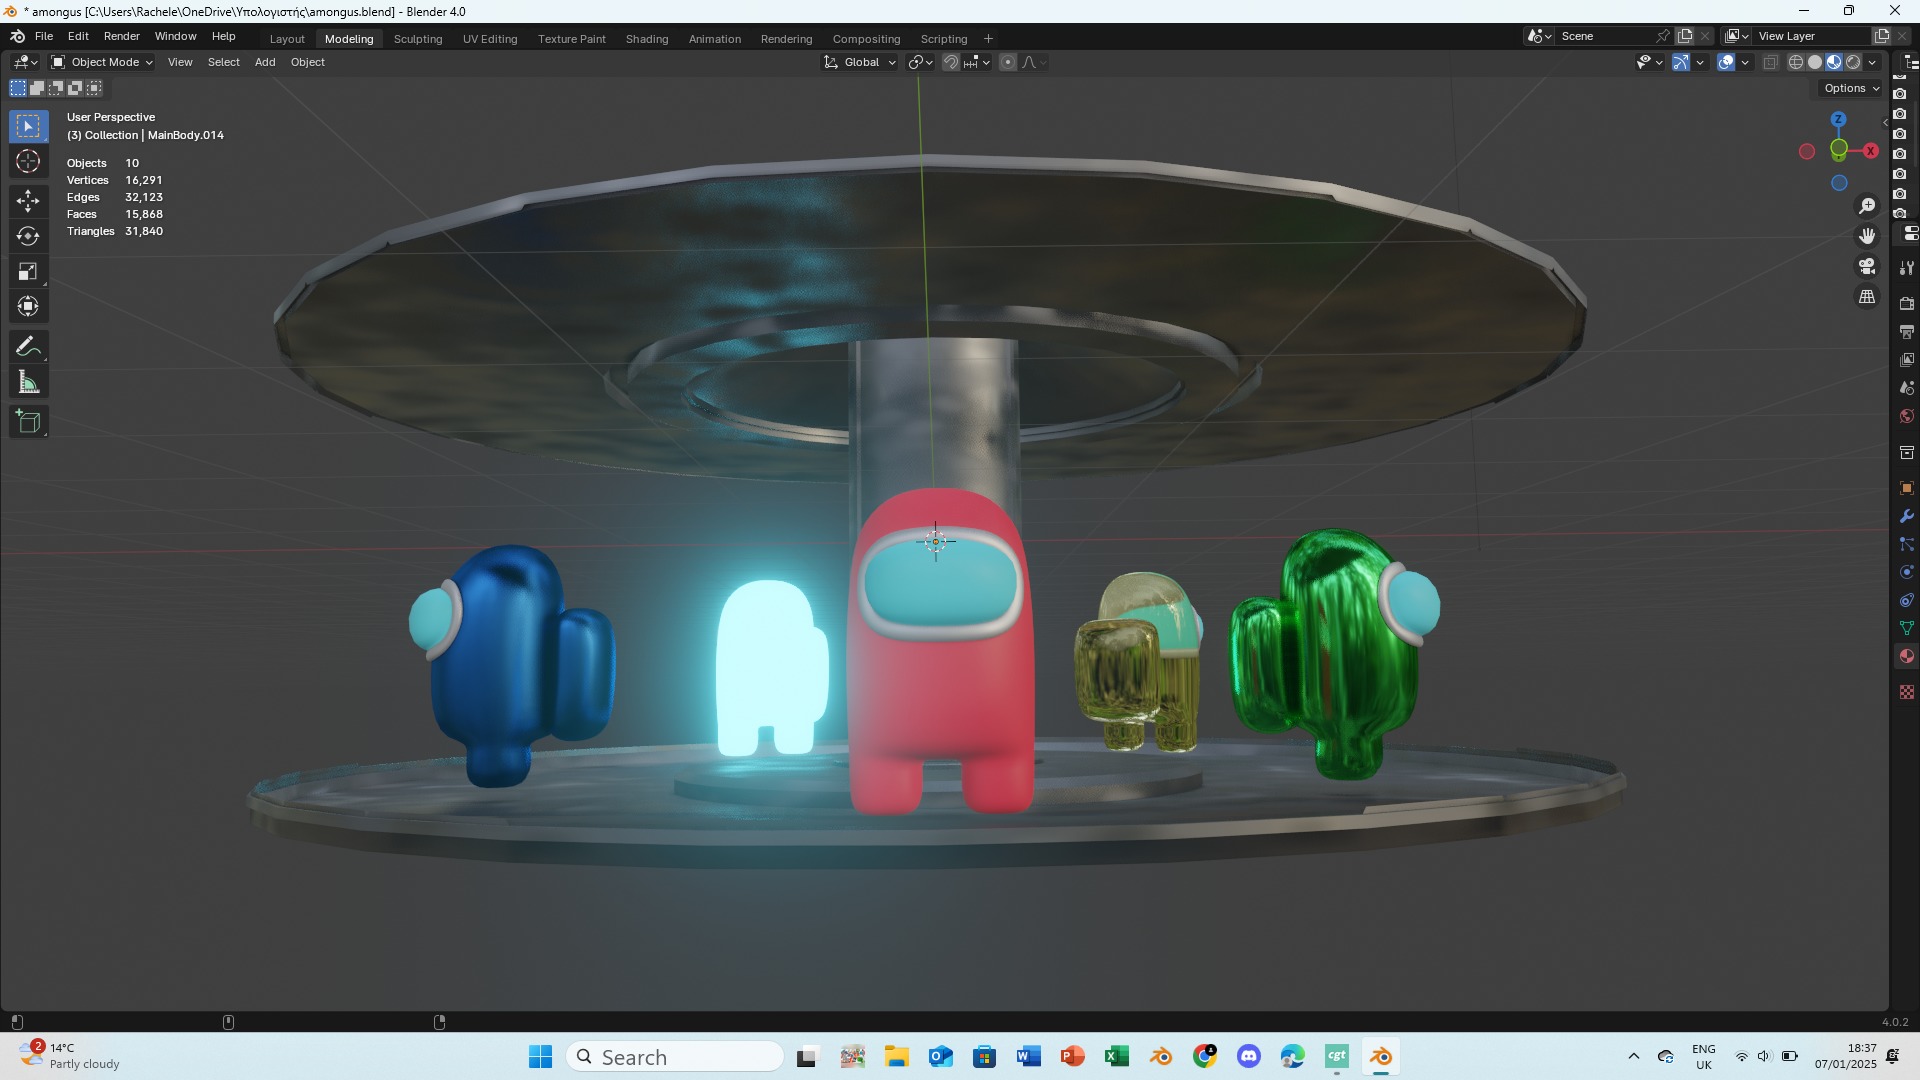Open the World properties tab

[1907, 415]
